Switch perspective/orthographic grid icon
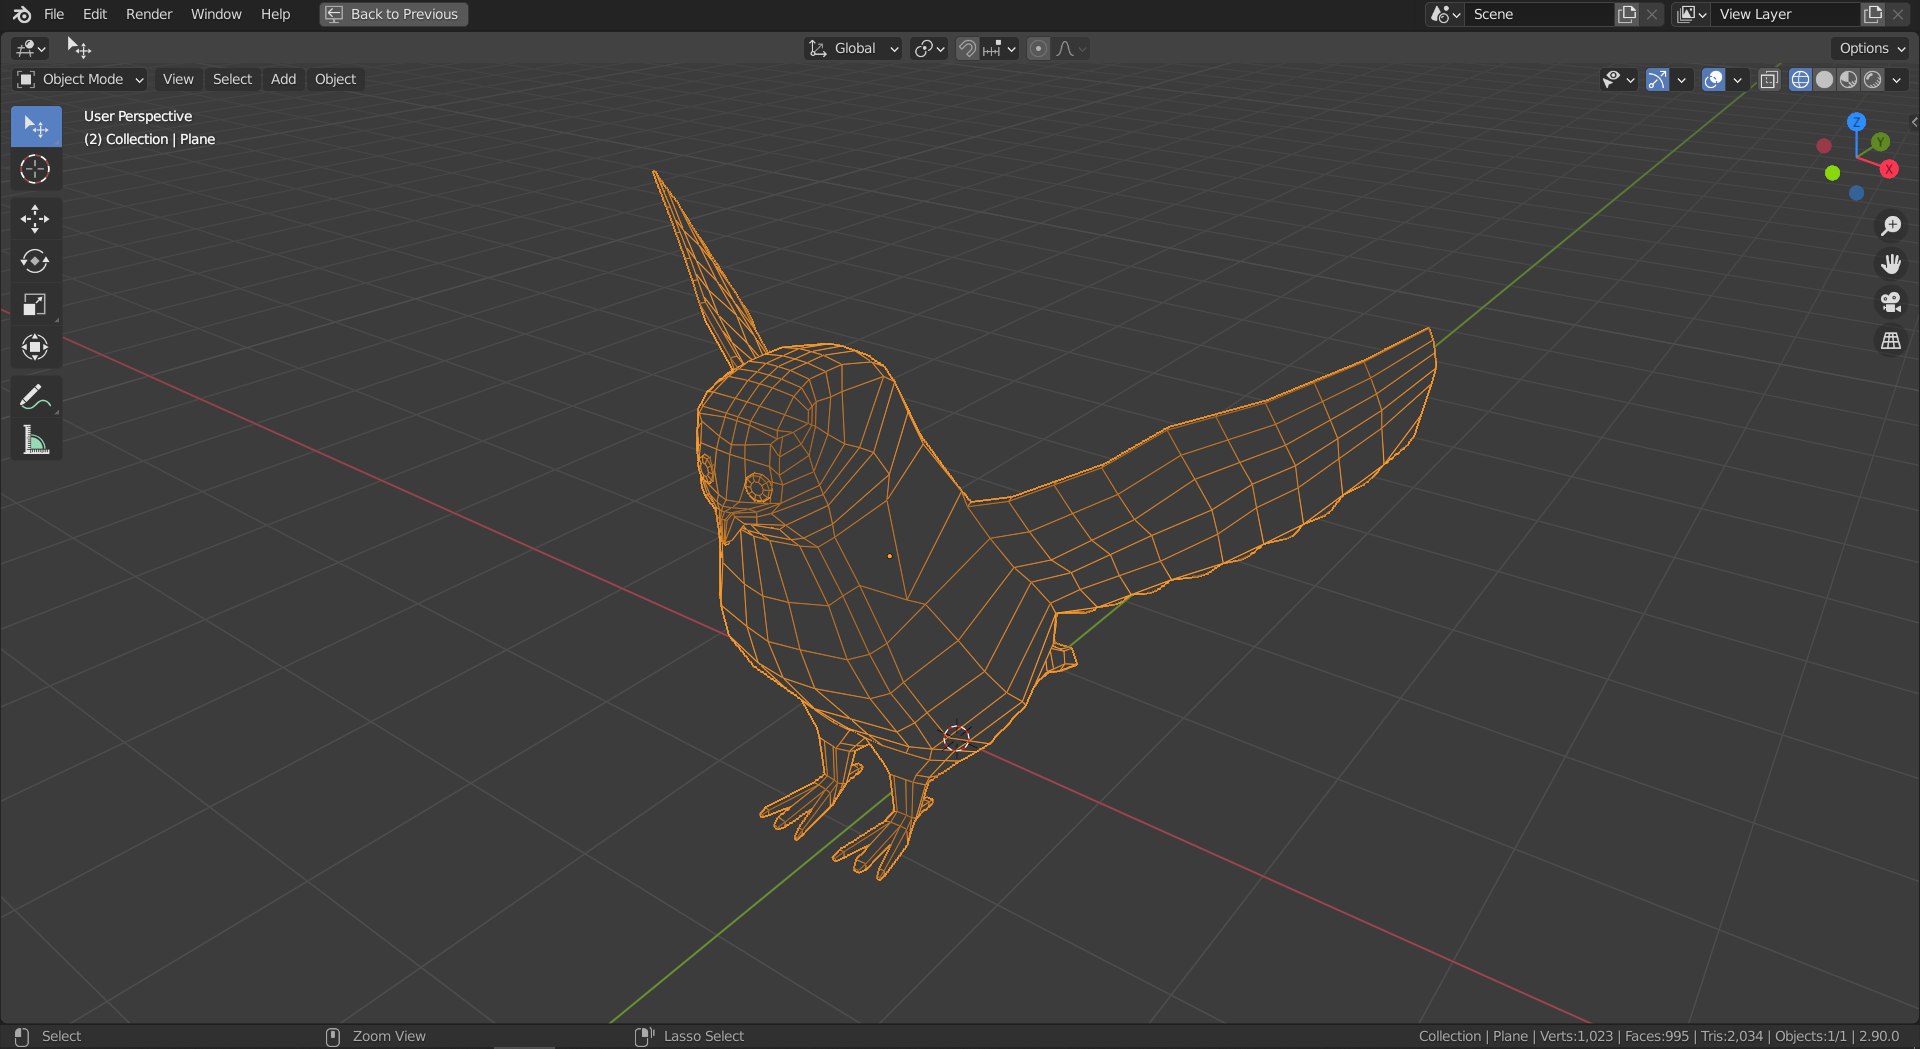The height and width of the screenshot is (1049, 1920). tap(1890, 341)
